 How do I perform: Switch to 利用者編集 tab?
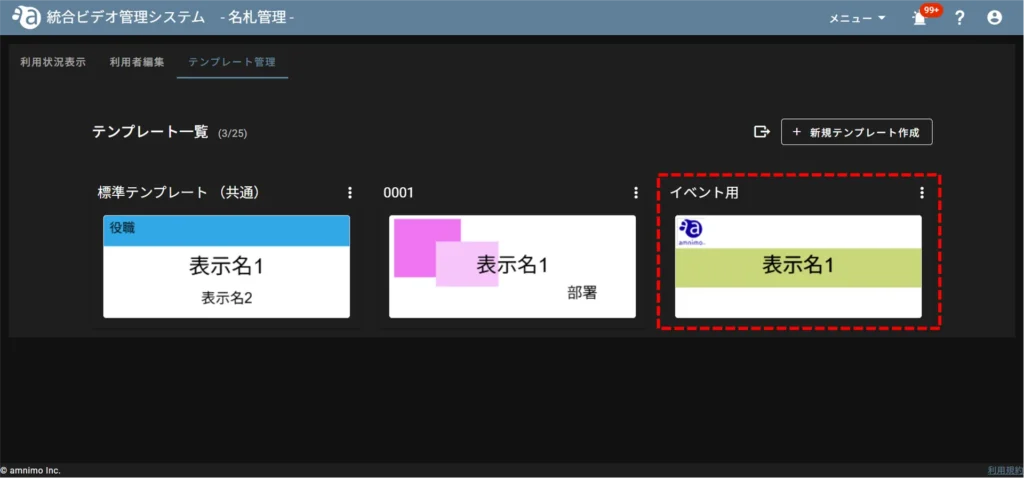(x=137, y=62)
